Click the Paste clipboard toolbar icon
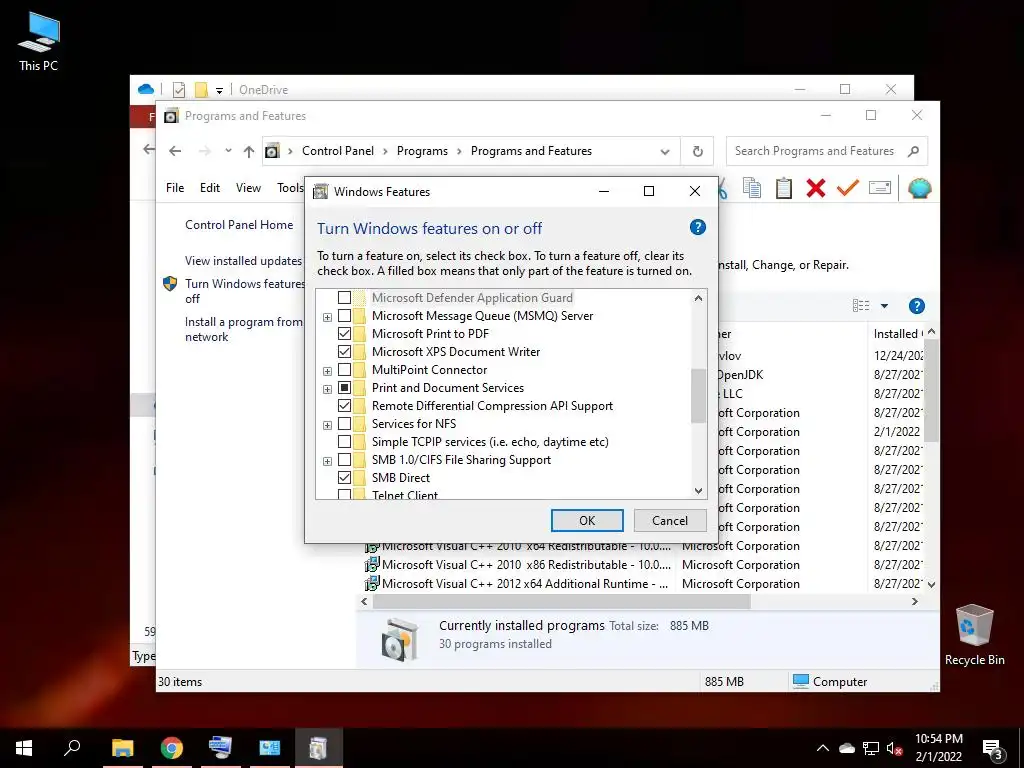 (x=784, y=188)
